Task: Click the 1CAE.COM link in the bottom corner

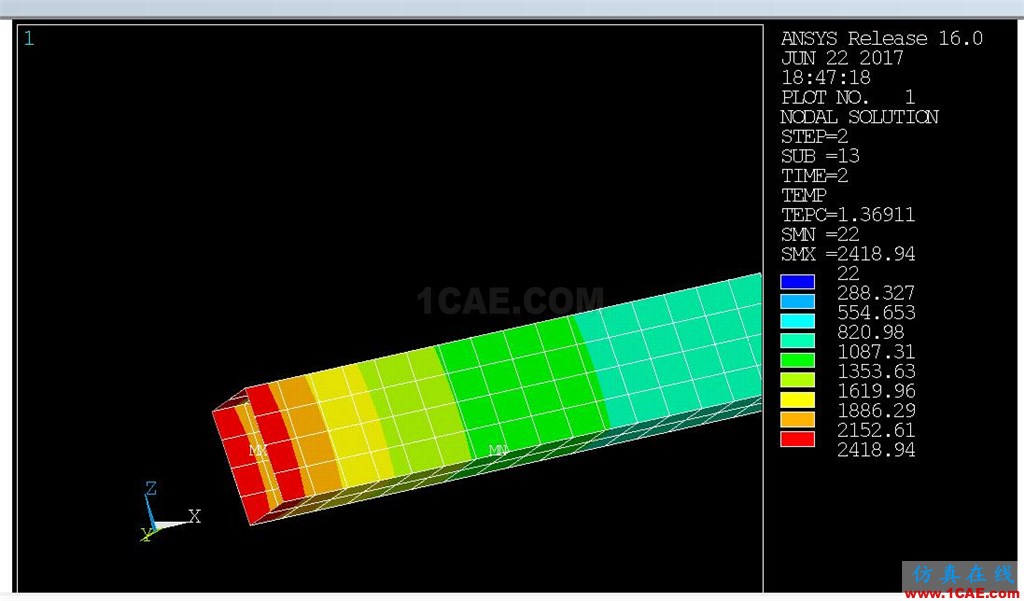Action: click(x=963, y=594)
